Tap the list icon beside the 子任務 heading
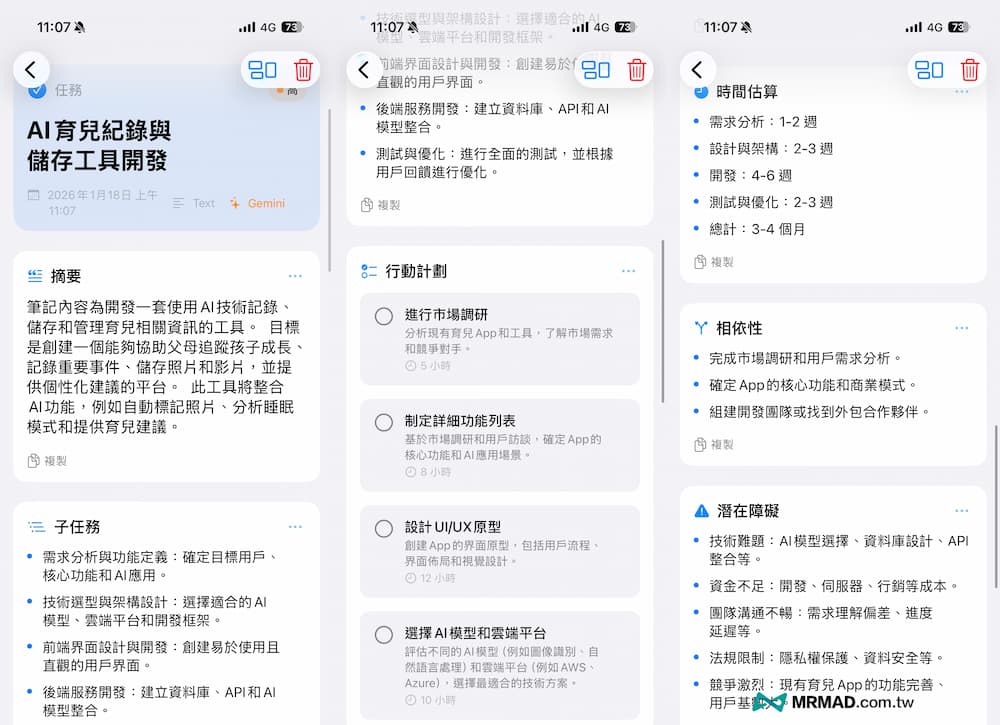This screenshot has height=725, width=1000. point(37,527)
